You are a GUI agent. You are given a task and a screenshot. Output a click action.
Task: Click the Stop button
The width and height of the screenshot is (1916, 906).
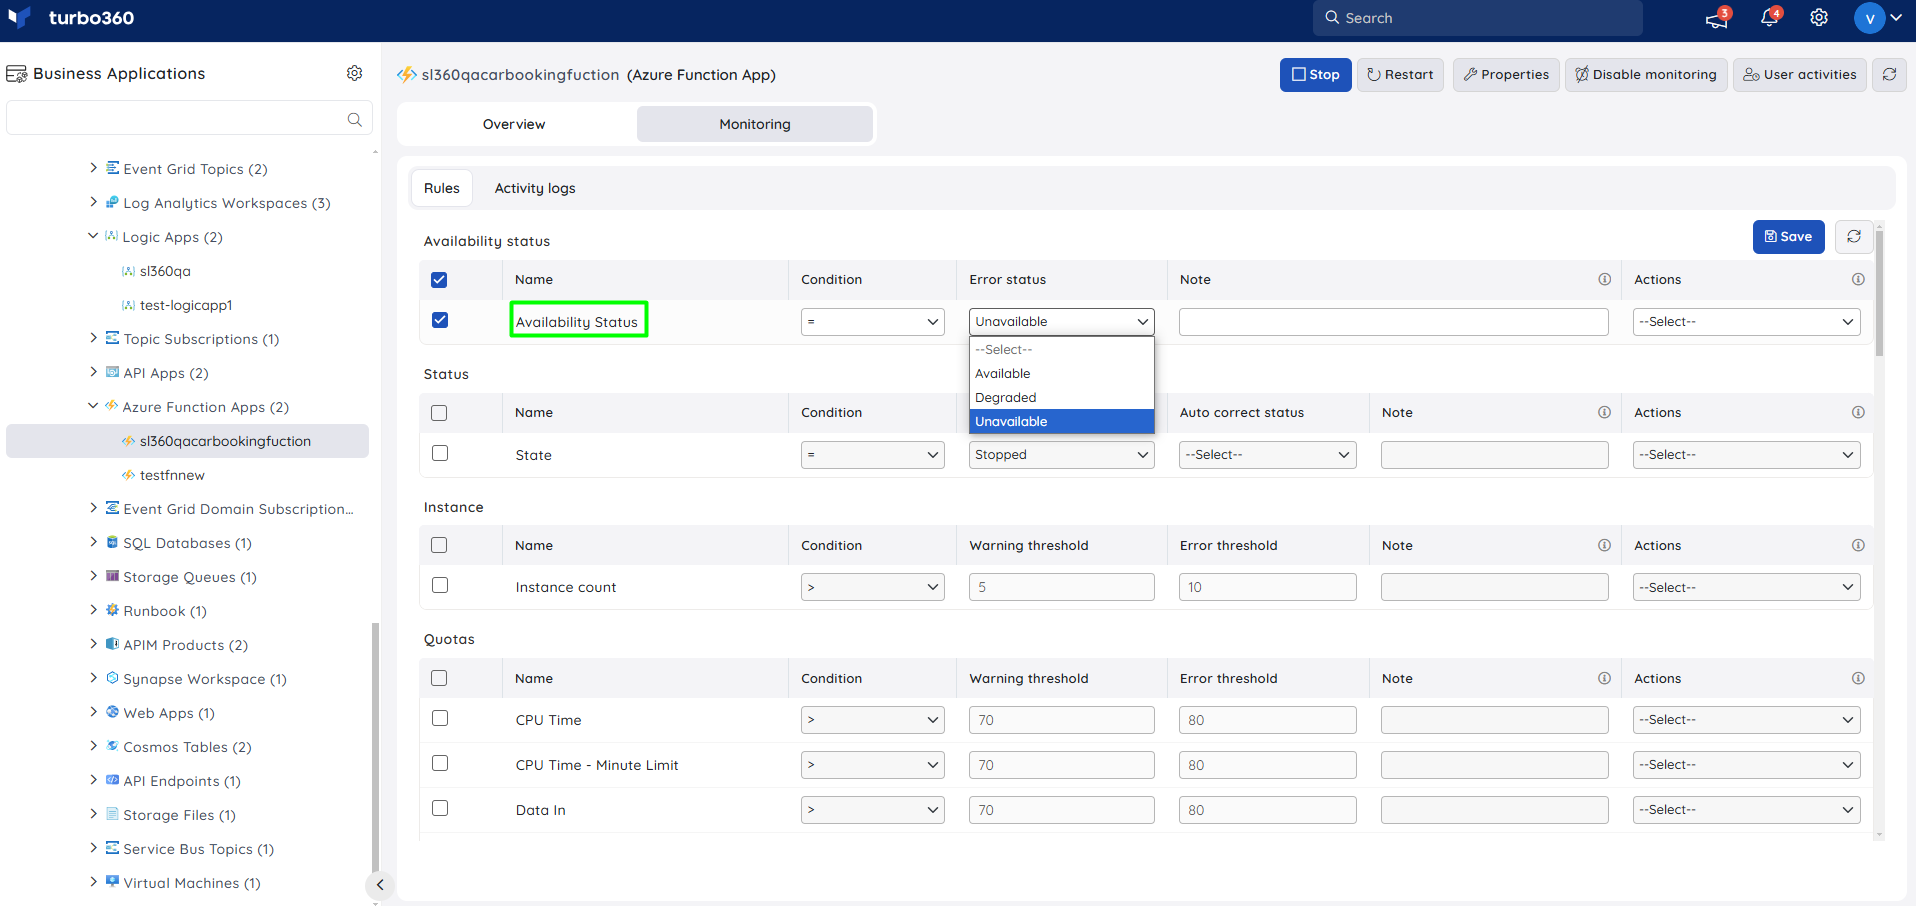coord(1315,75)
